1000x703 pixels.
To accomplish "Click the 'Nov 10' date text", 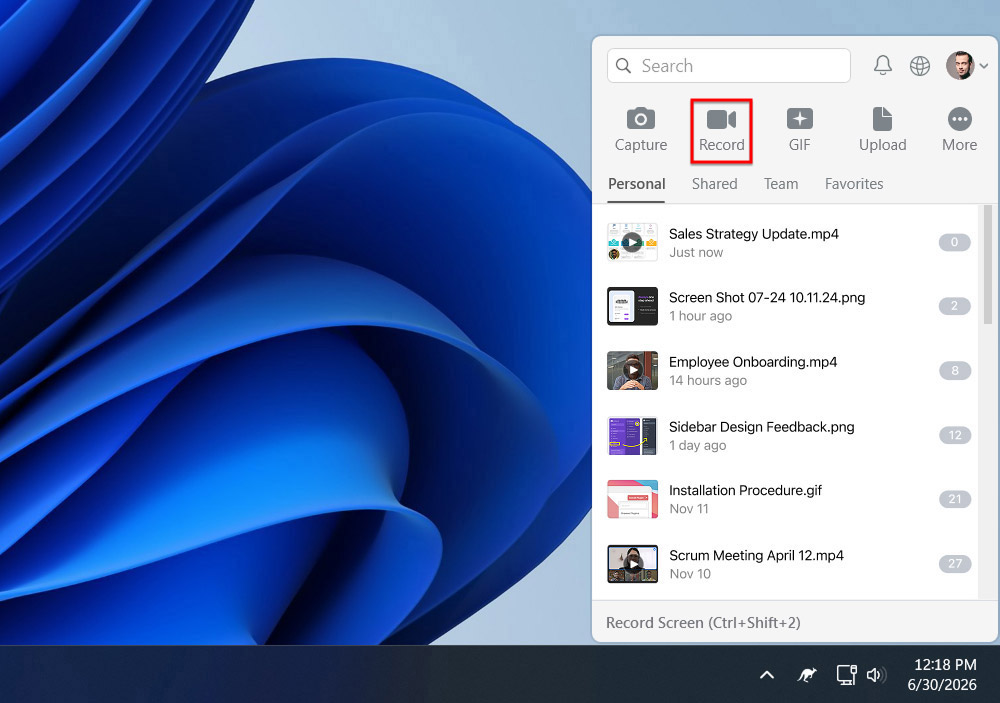I will (x=690, y=574).
